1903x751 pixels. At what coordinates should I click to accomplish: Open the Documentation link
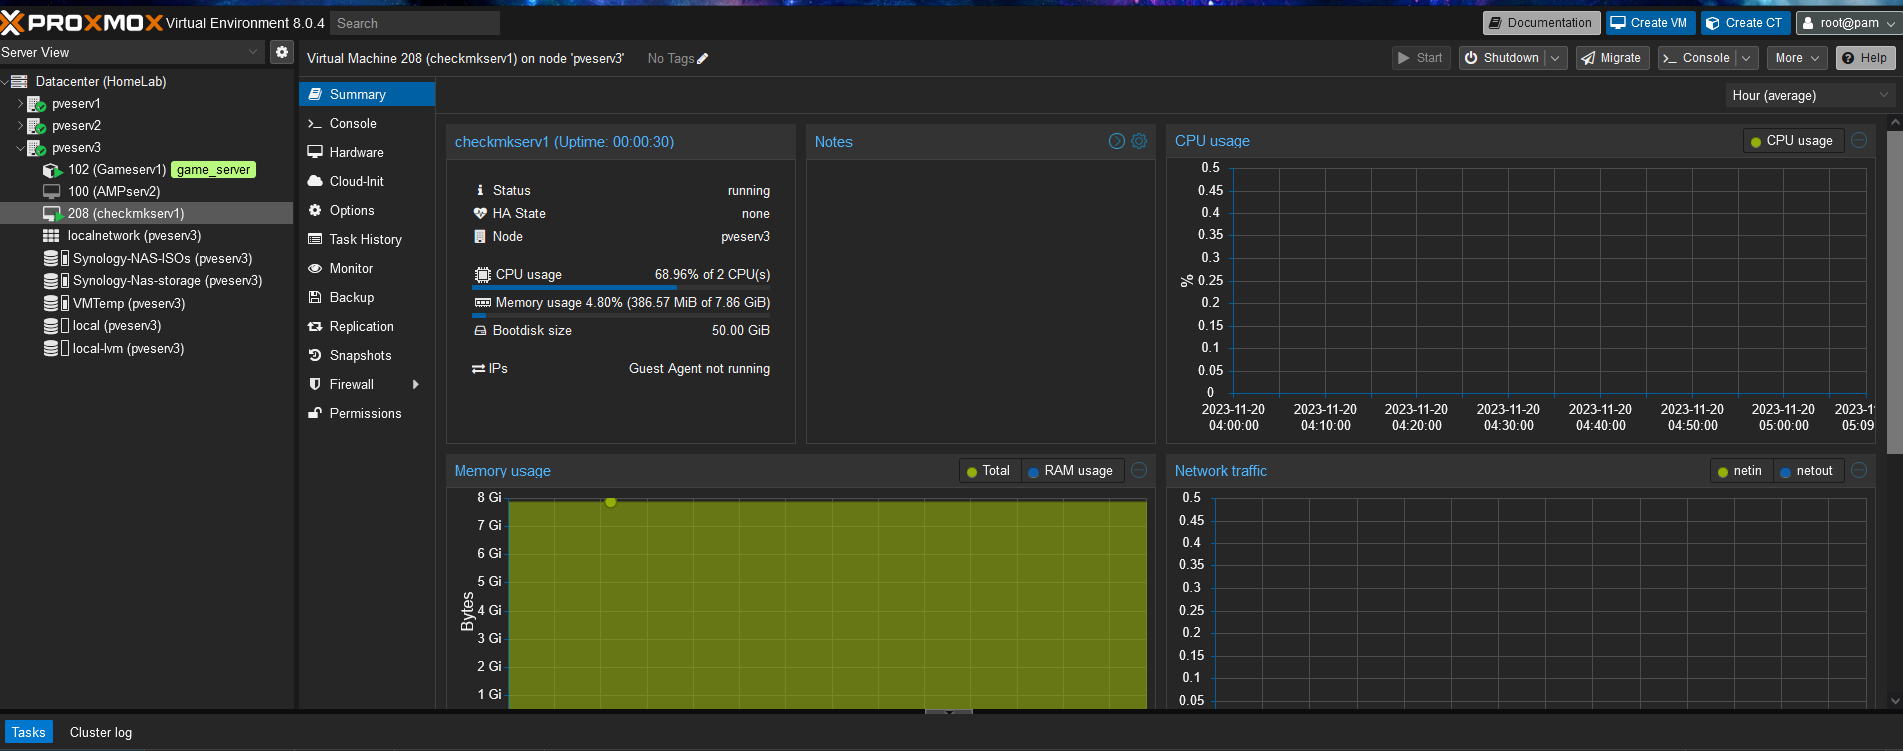(x=1540, y=23)
